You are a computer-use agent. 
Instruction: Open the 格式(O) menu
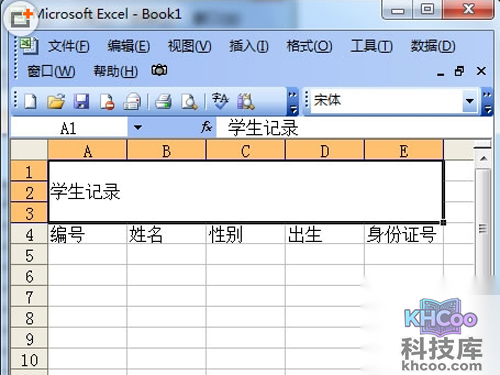[309, 46]
